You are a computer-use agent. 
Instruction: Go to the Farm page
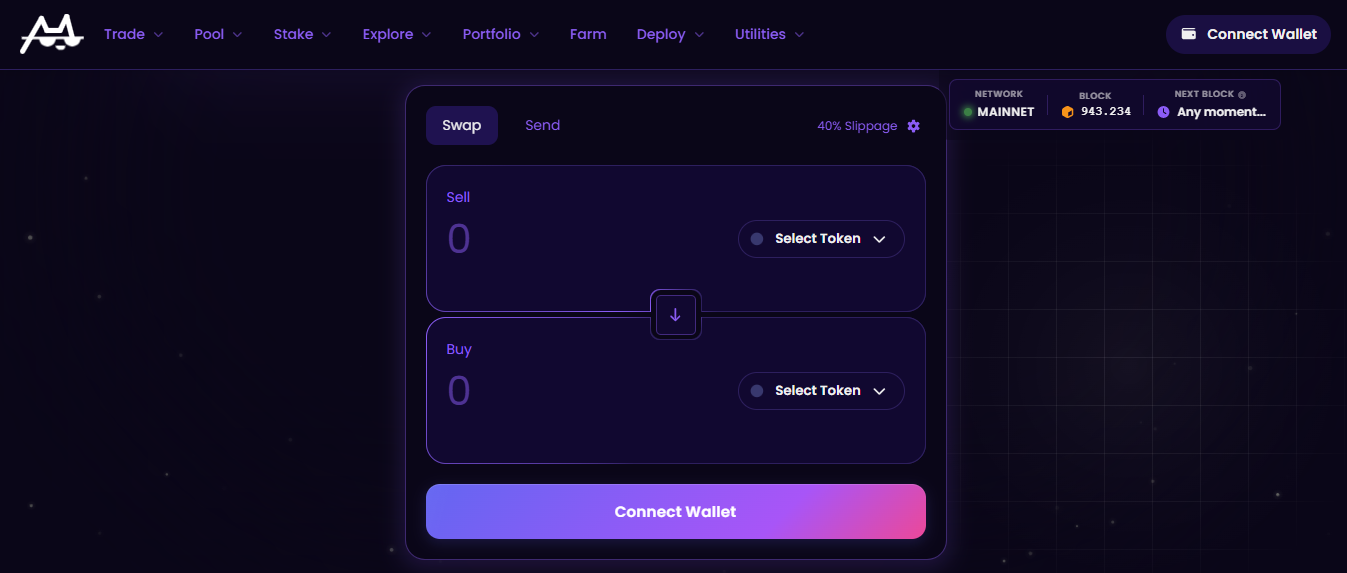[x=588, y=34]
